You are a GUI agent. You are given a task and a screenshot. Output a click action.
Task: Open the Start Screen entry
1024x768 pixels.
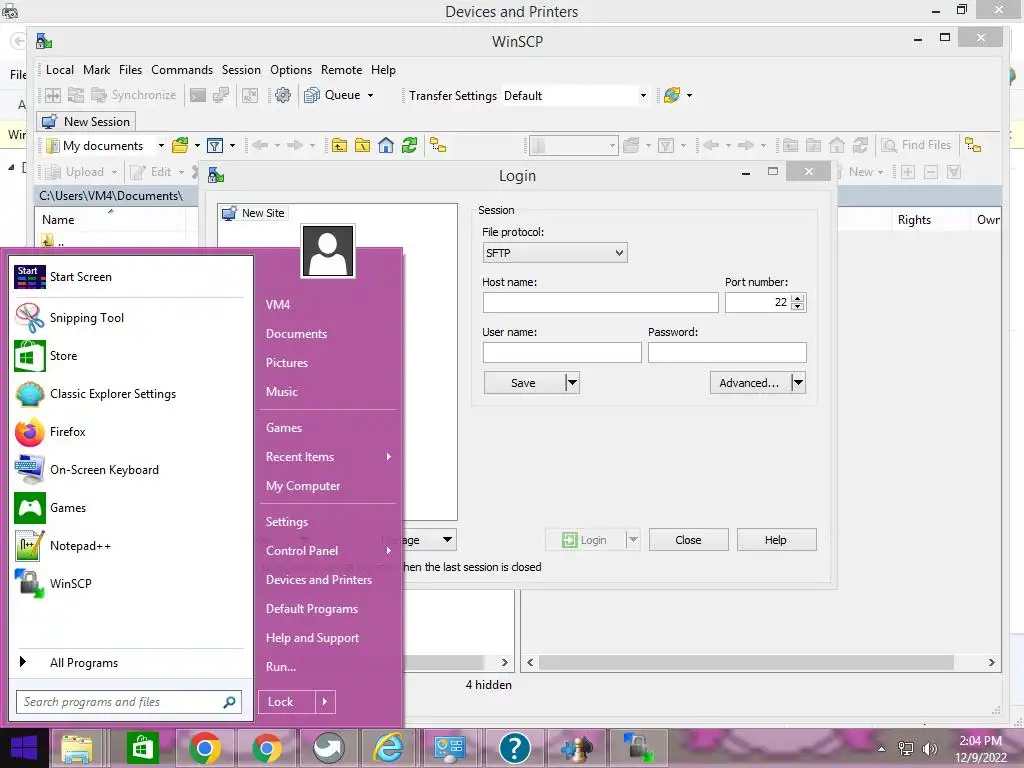point(129,277)
